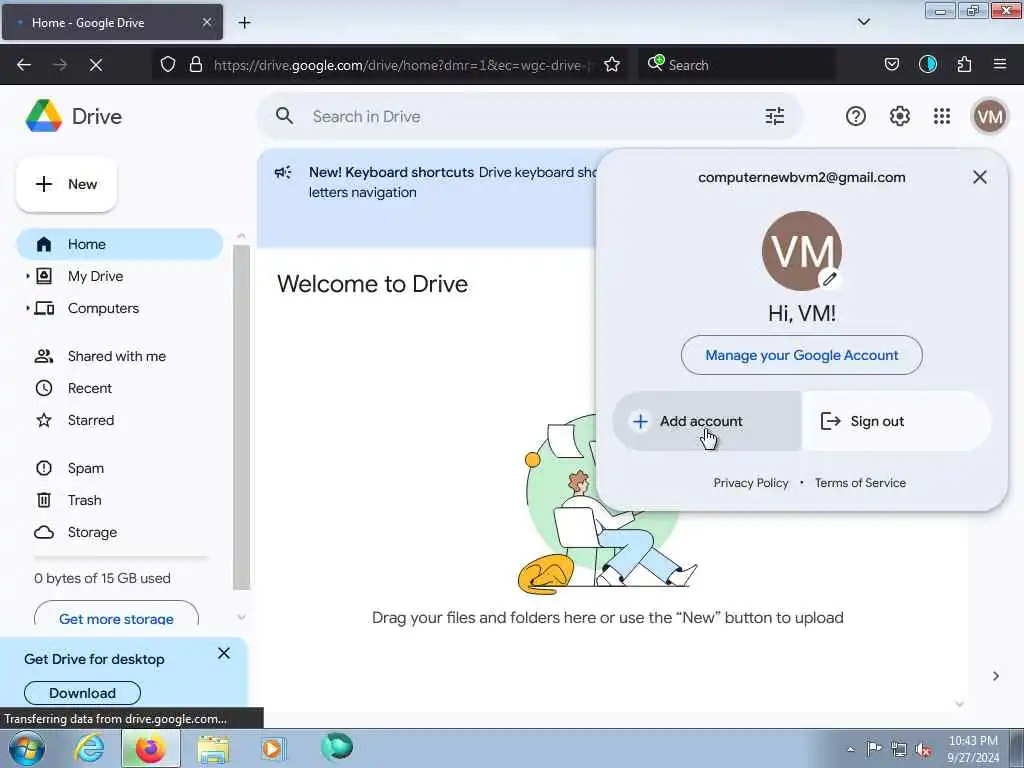
Task: Open Firefox extensions puzzle icon
Action: (x=964, y=65)
